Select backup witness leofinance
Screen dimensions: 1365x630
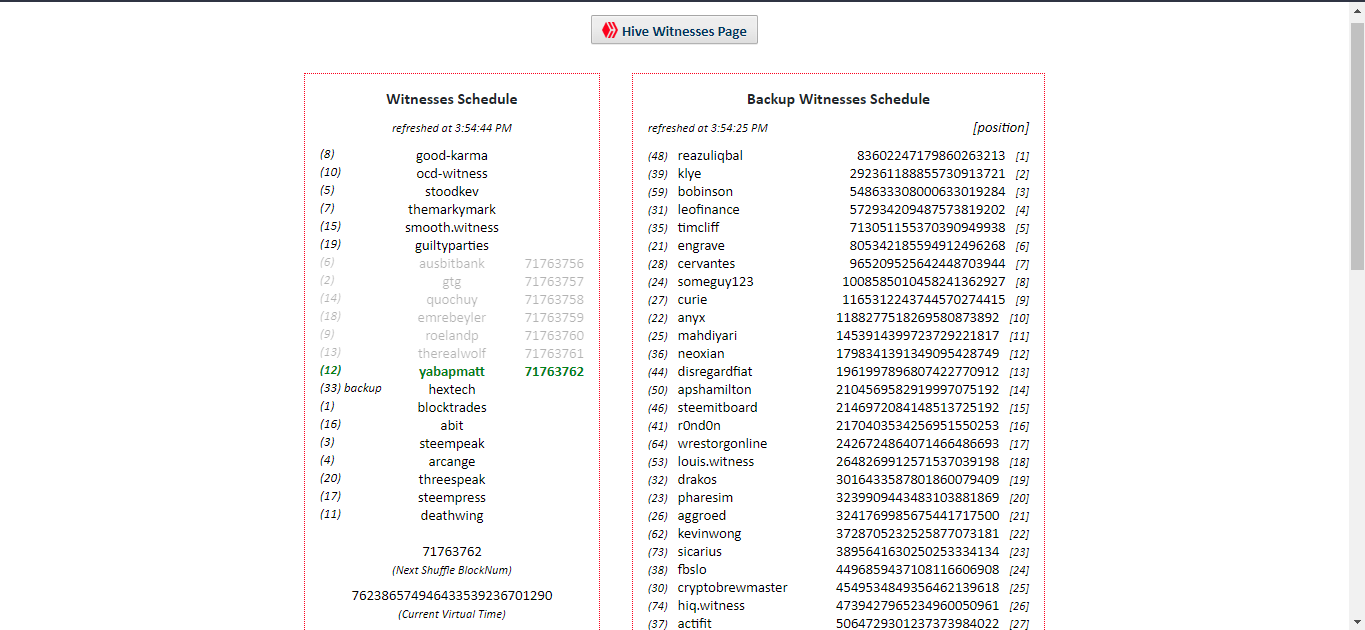(709, 209)
